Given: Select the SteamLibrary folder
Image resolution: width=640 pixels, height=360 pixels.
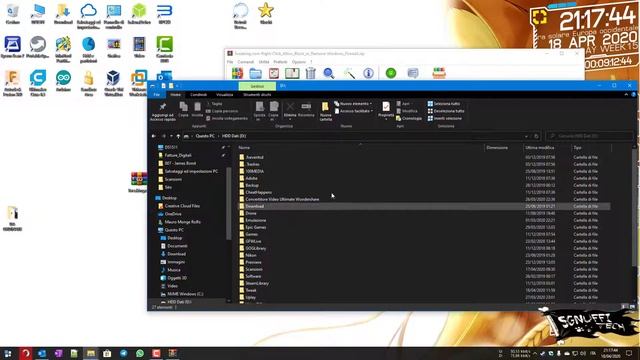Looking at the screenshot, I should click(x=257, y=283).
